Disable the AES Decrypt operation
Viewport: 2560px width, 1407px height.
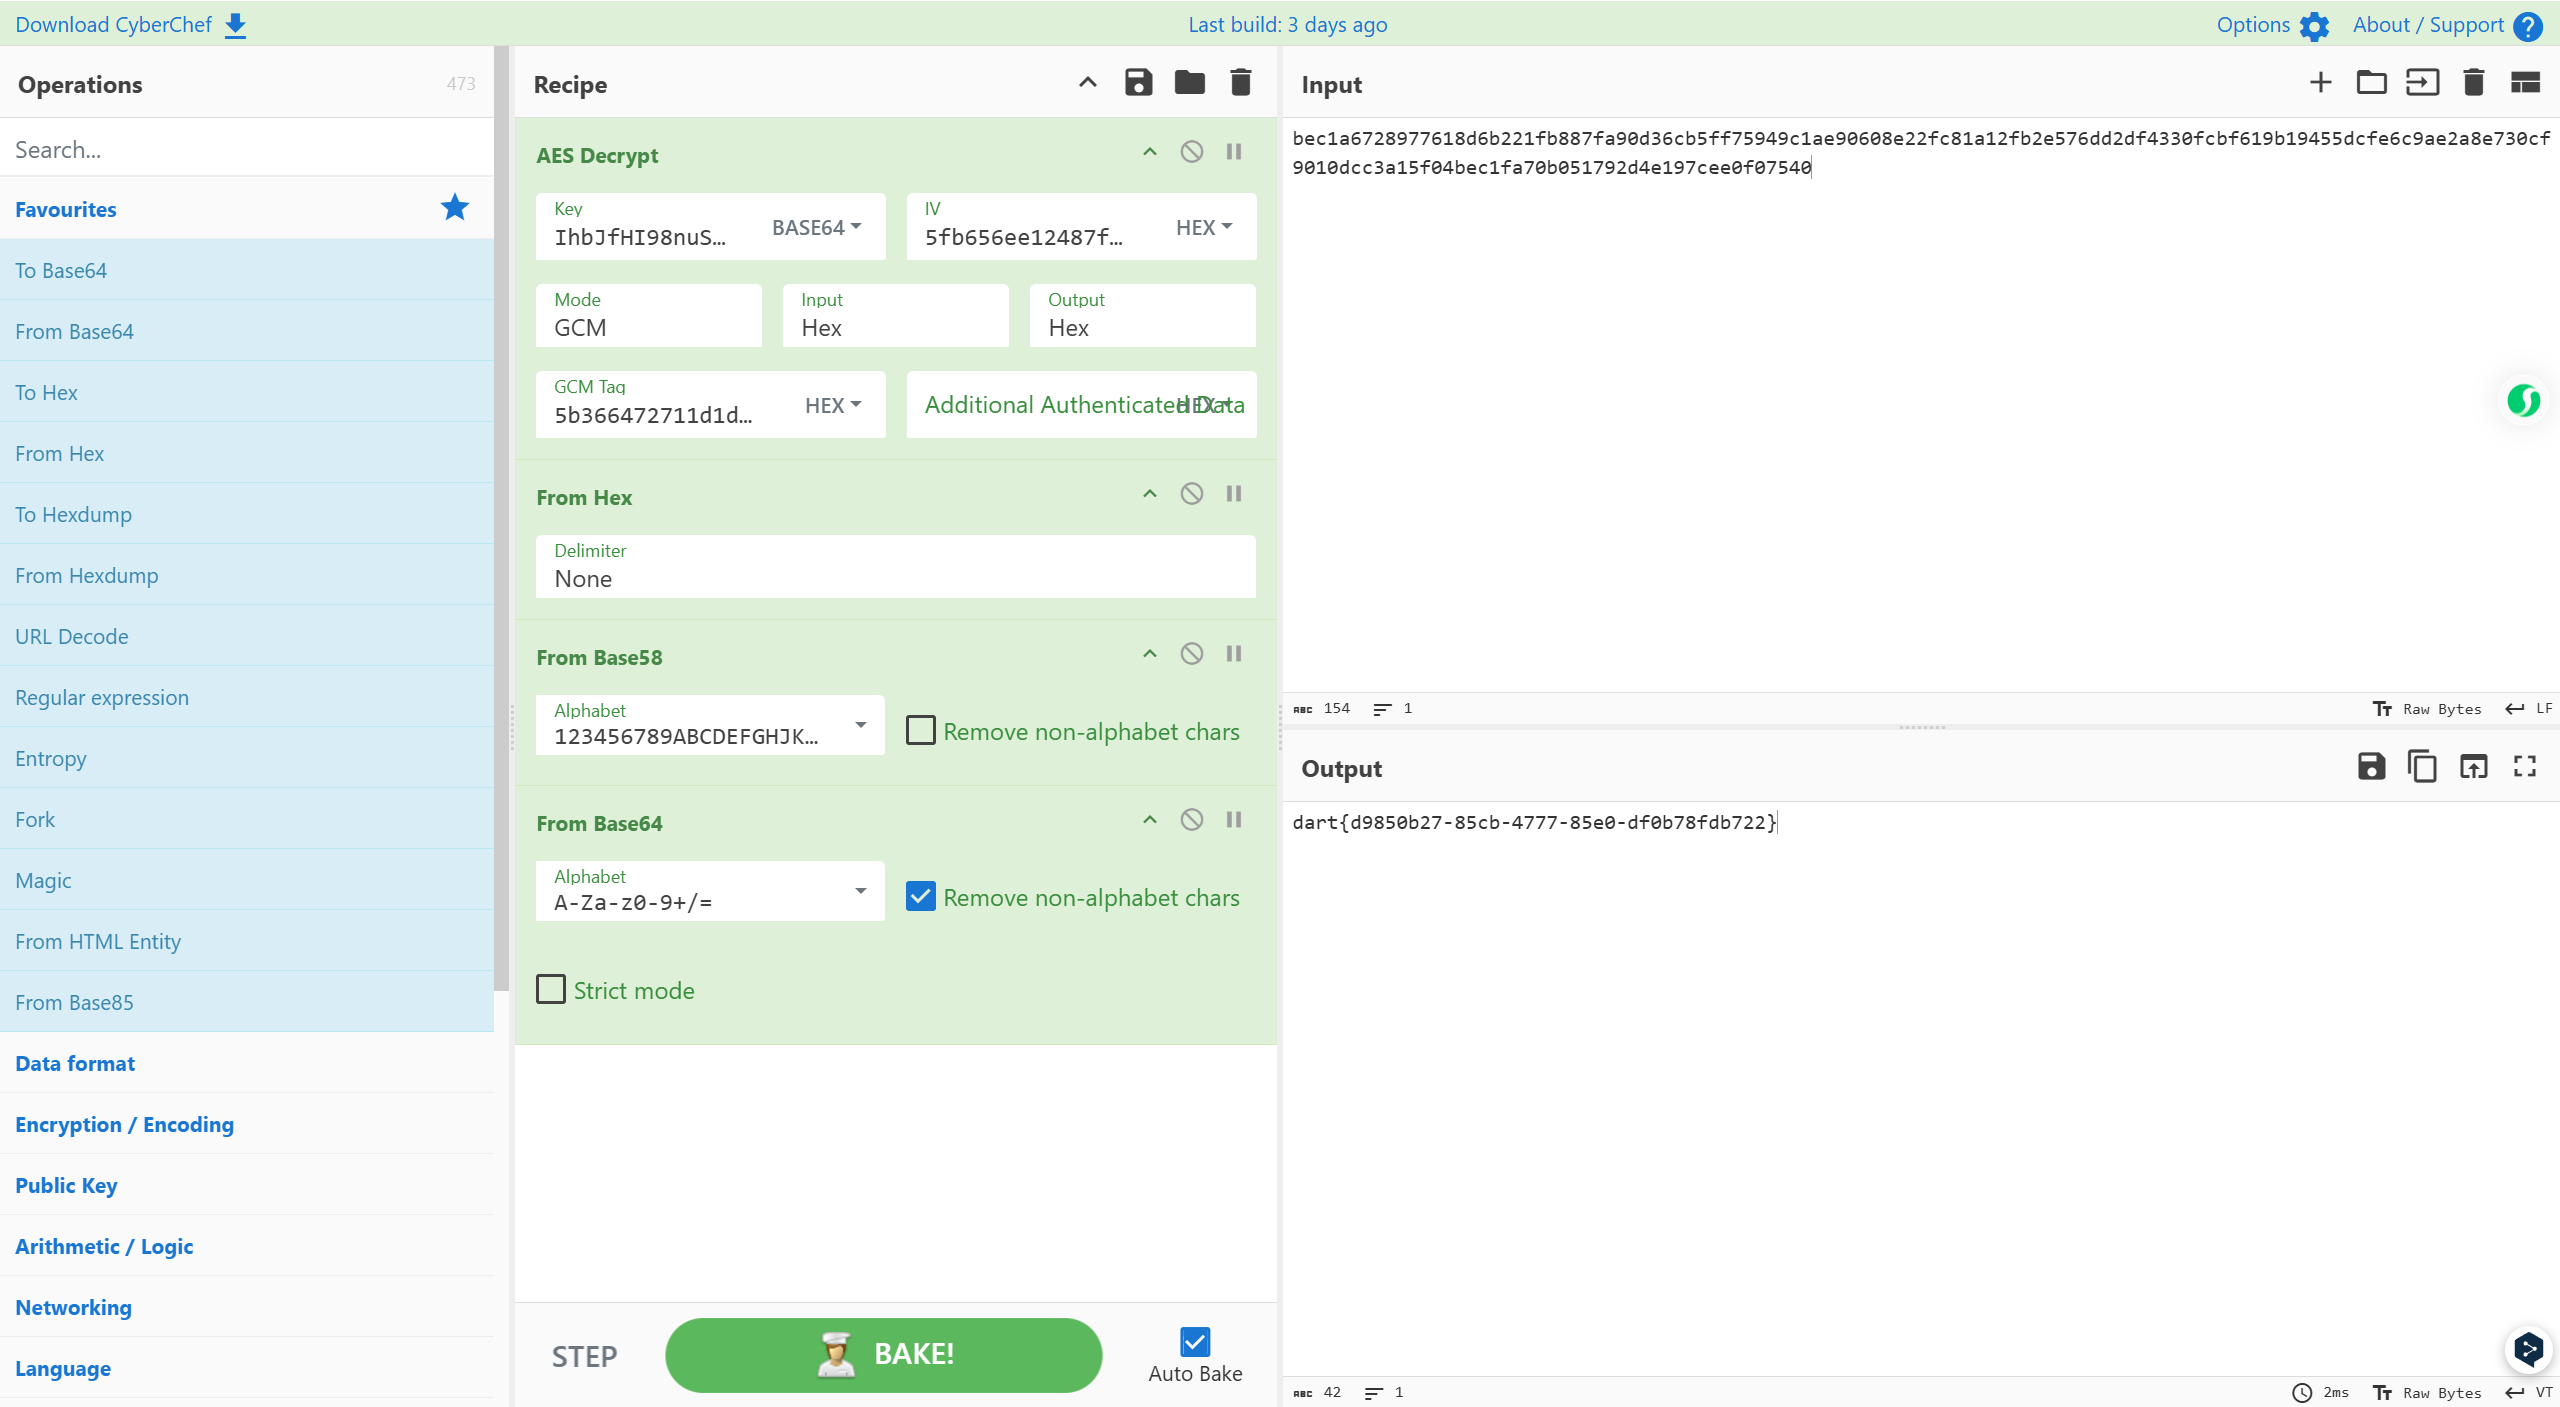click(1191, 152)
